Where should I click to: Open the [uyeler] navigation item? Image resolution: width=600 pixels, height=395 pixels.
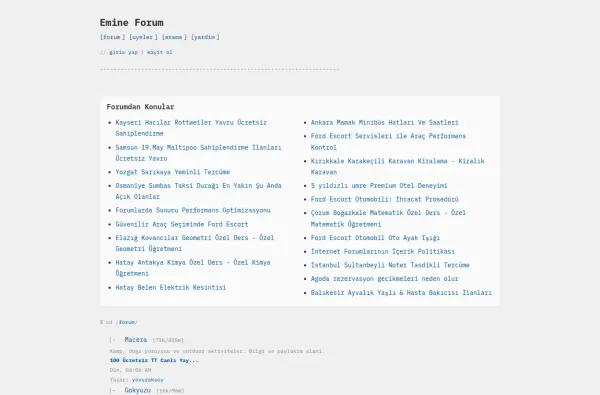[x=143, y=37]
